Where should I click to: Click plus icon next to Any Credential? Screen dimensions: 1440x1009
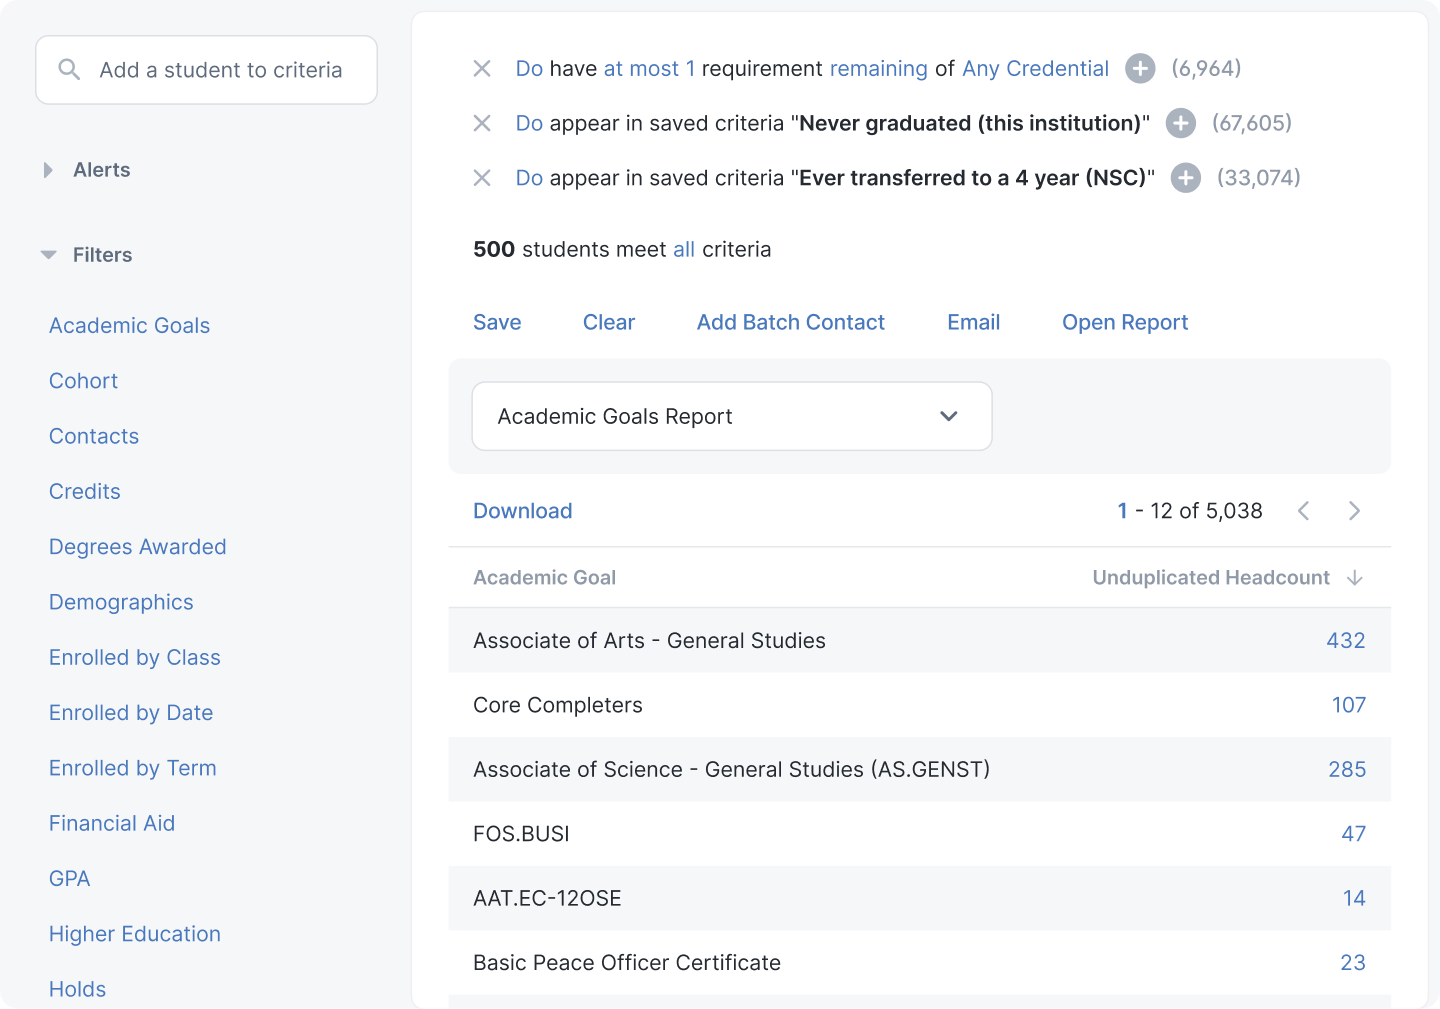(x=1140, y=69)
